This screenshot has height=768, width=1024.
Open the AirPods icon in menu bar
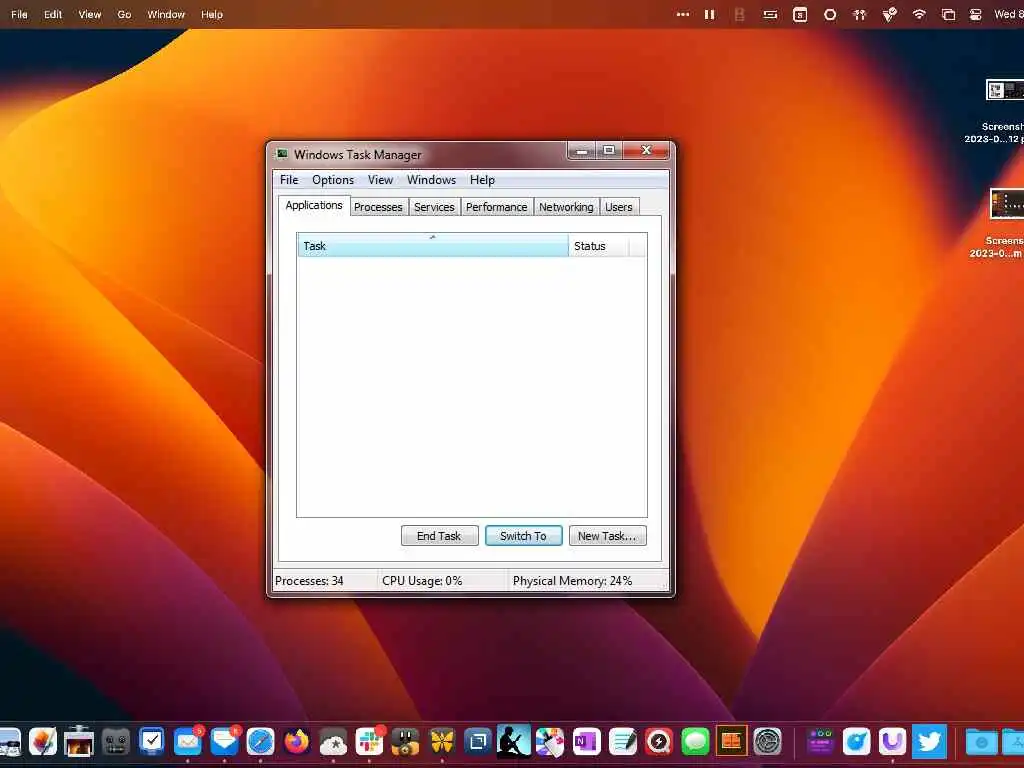click(x=859, y=14)
